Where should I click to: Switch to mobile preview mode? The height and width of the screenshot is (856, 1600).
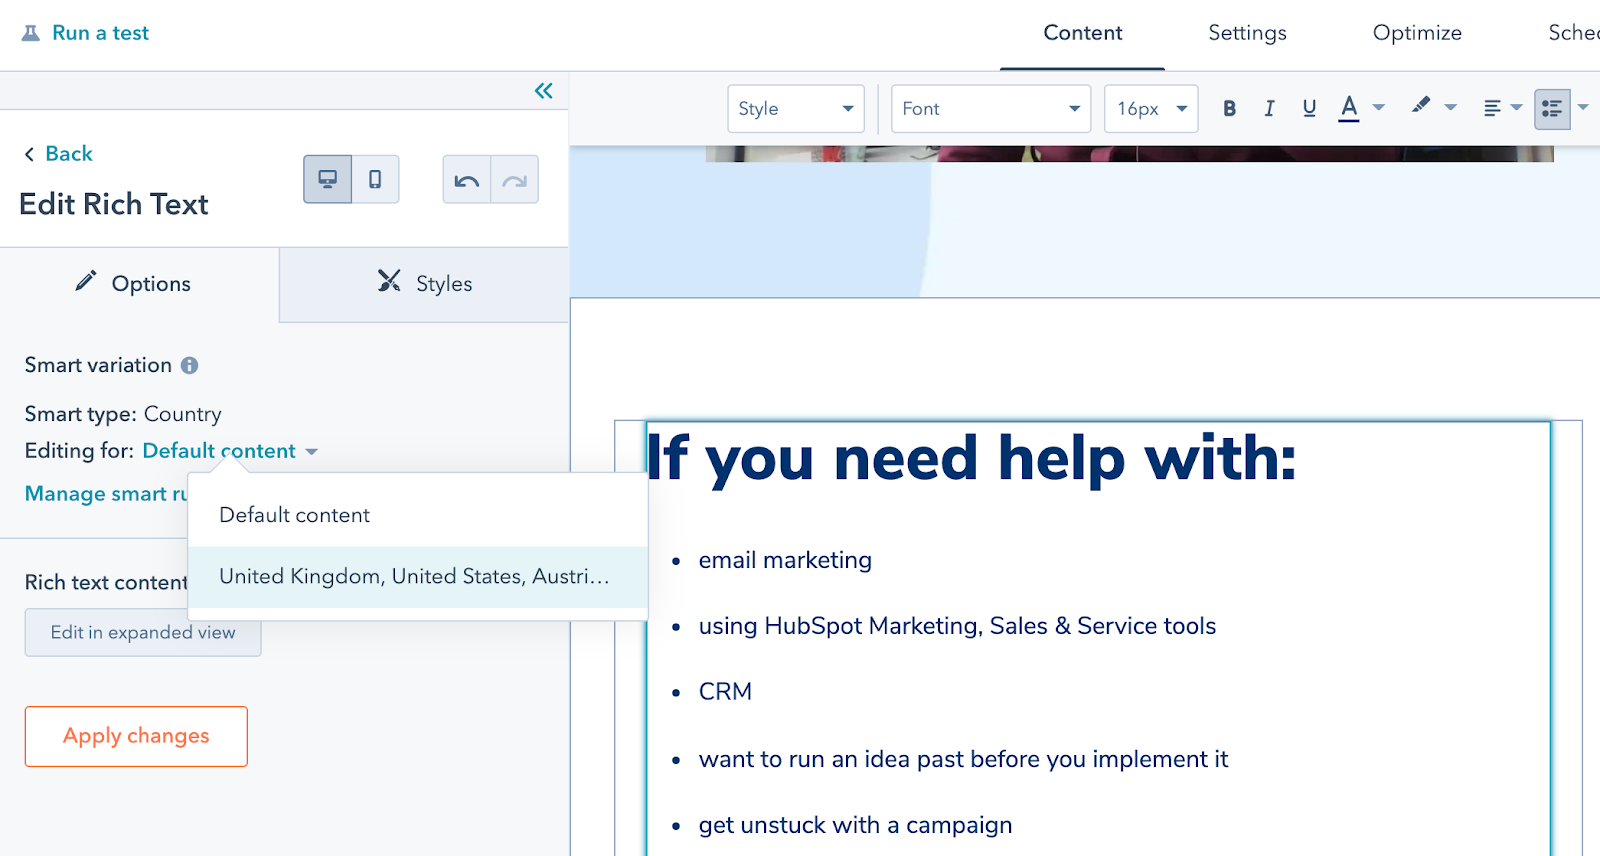pos(375,180)
